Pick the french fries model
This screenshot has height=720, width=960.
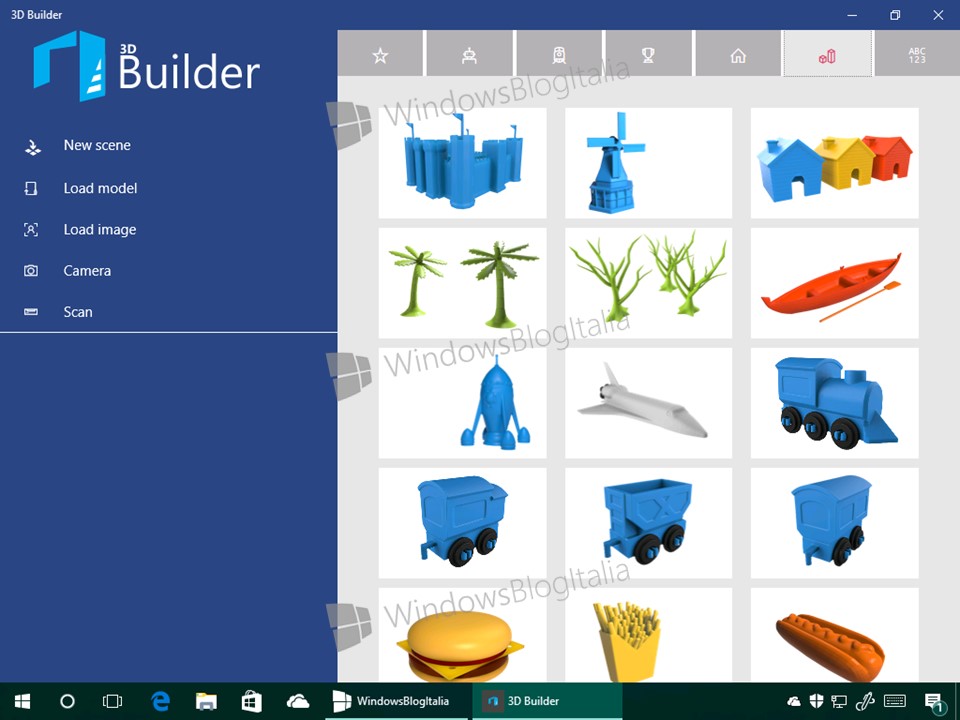coord(648,635)
